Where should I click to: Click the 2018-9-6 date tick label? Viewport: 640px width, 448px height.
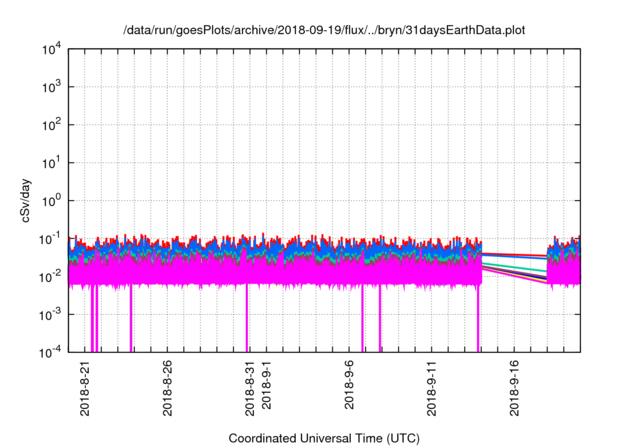coord(349,384)
